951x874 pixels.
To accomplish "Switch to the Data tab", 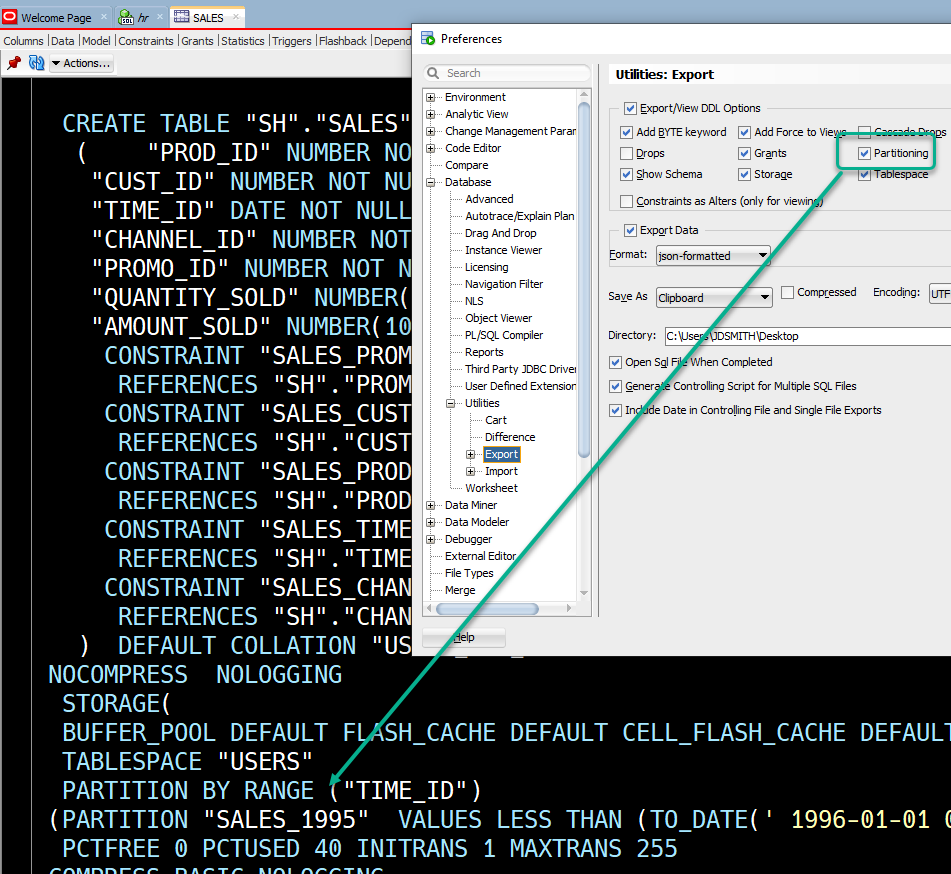I will click(62, 41).
